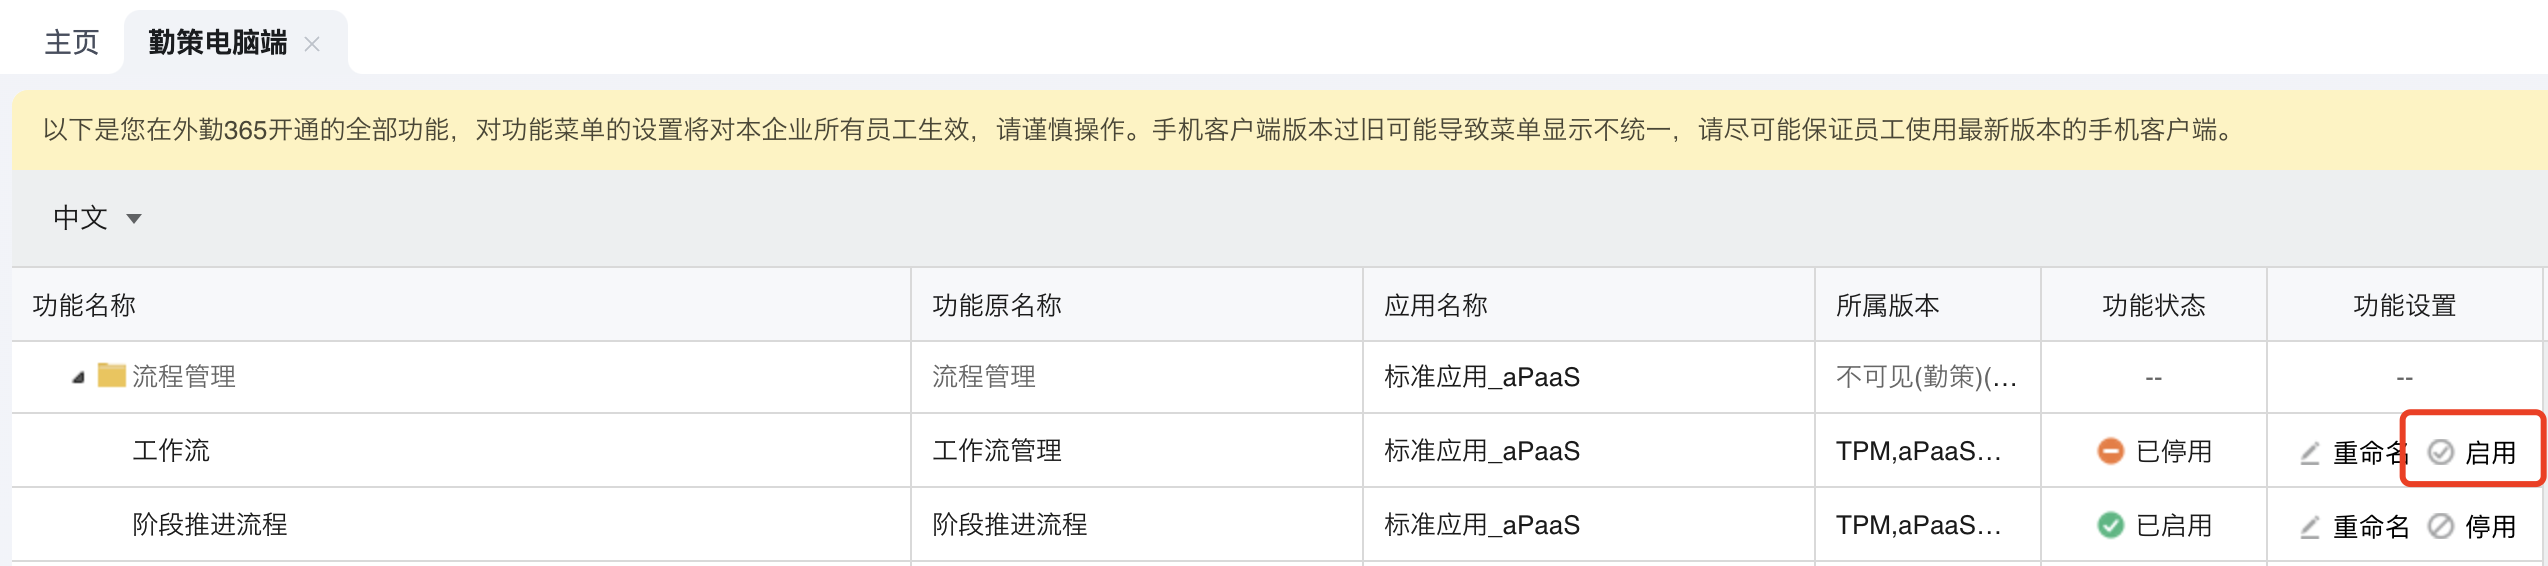Rename the 阶段推进流程 function

(x=2354, y=527)
